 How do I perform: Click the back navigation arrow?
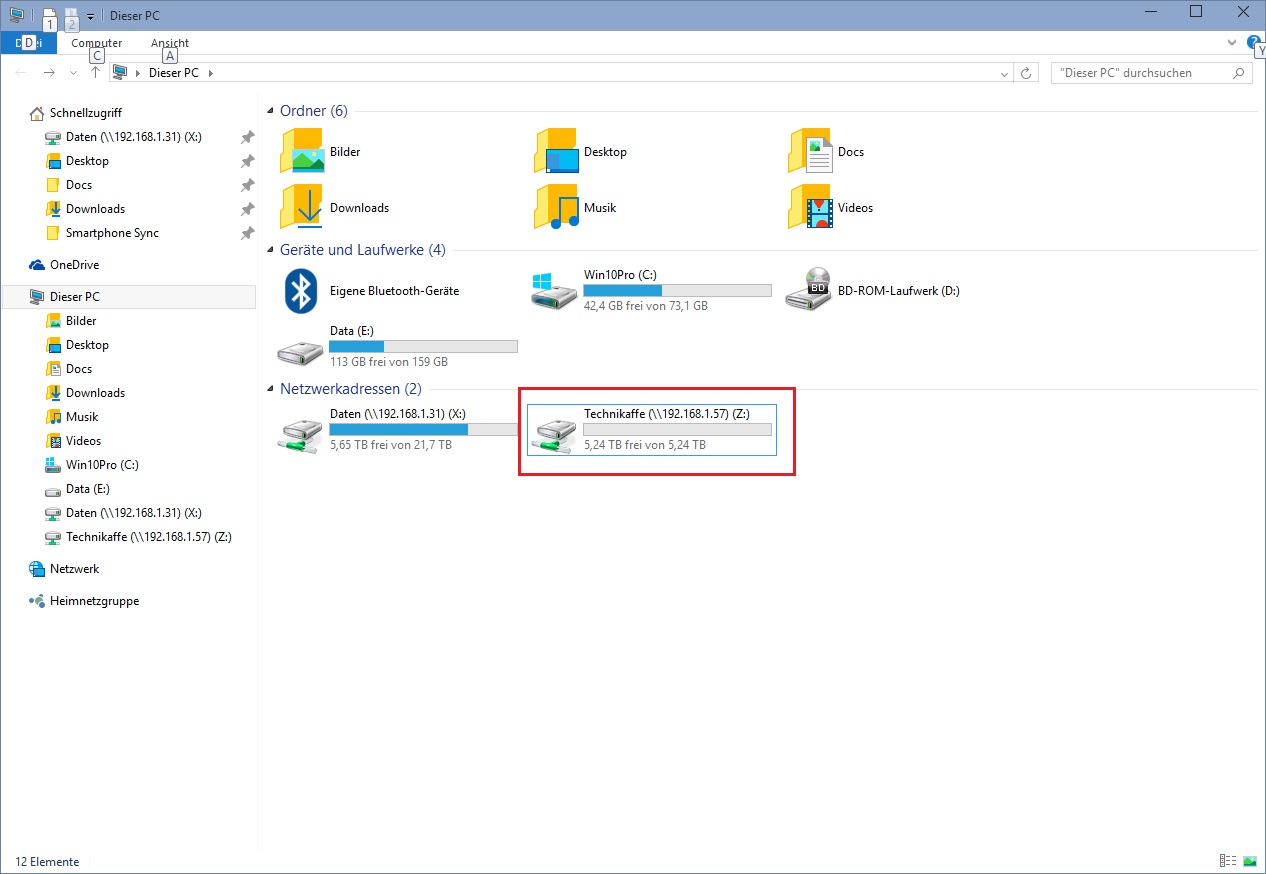tap(22, 73)
